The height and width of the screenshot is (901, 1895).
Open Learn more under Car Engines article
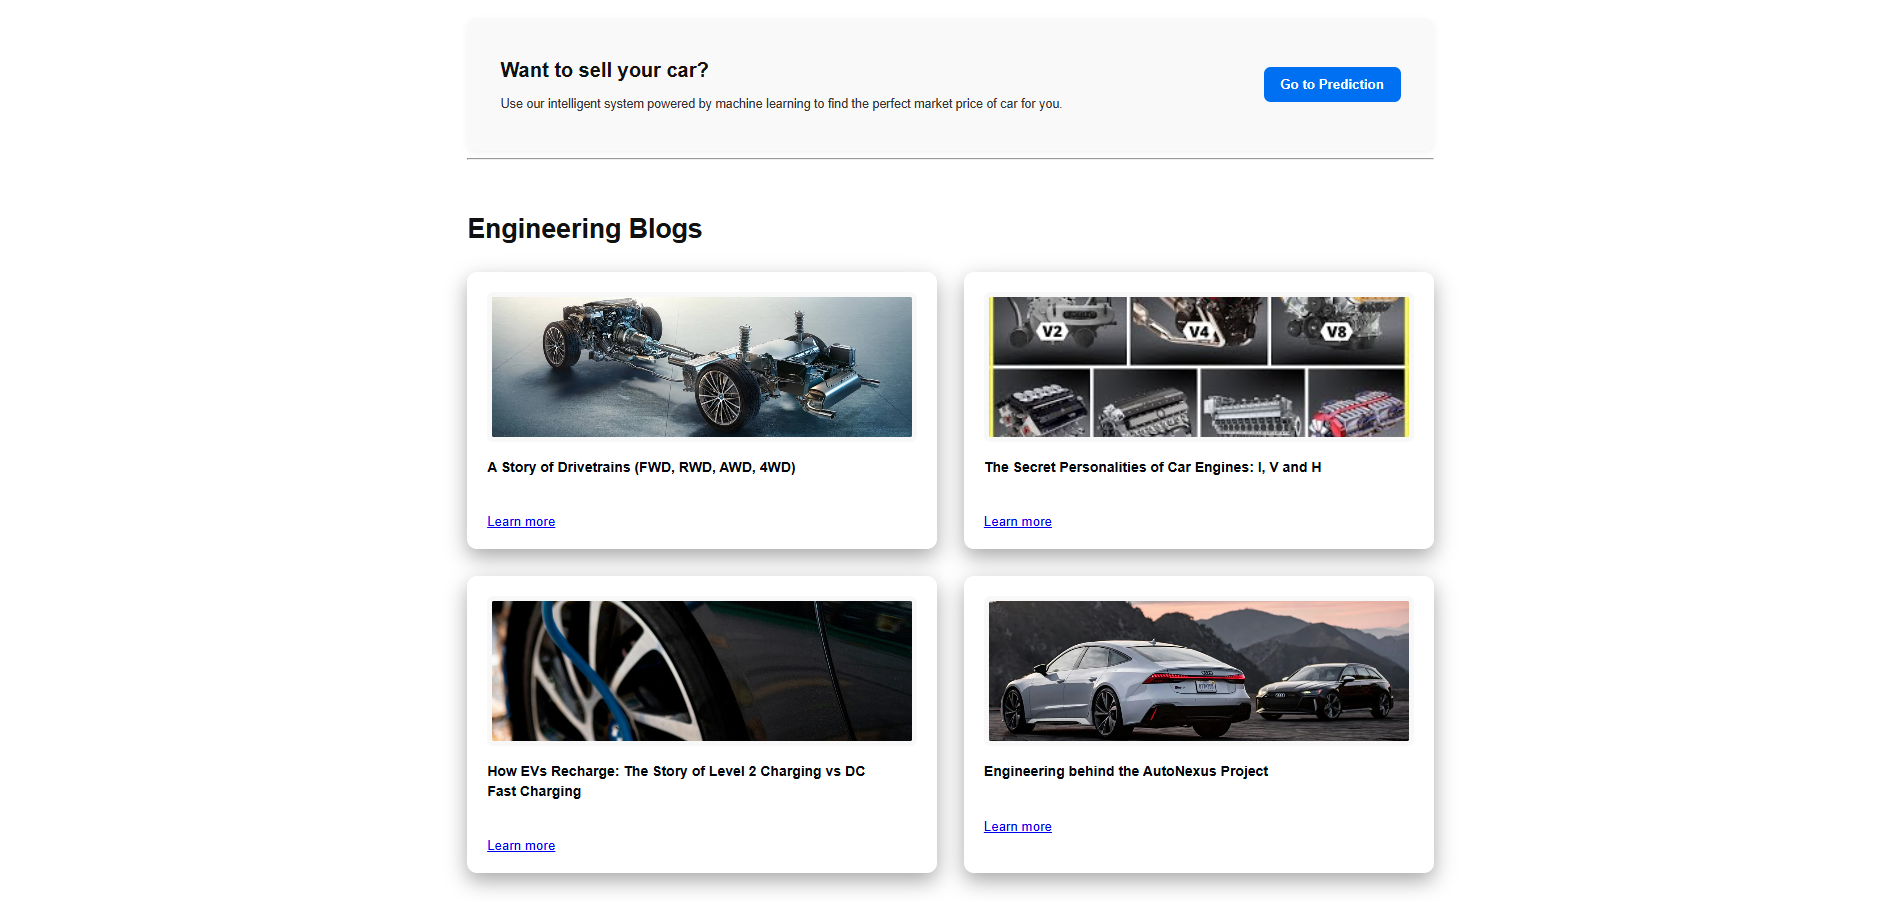(1017, 522)
